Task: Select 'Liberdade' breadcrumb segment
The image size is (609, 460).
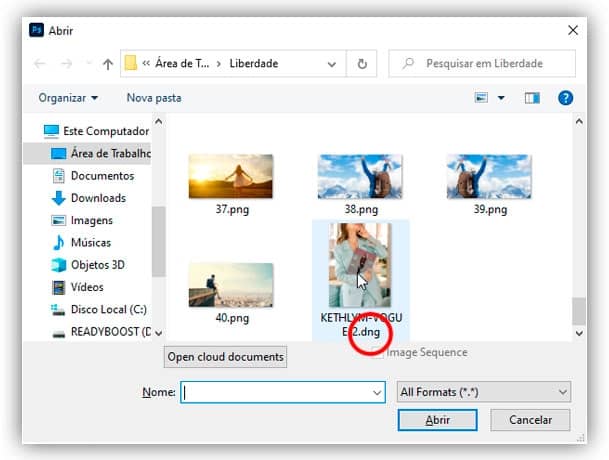Action: click(254, 63)
